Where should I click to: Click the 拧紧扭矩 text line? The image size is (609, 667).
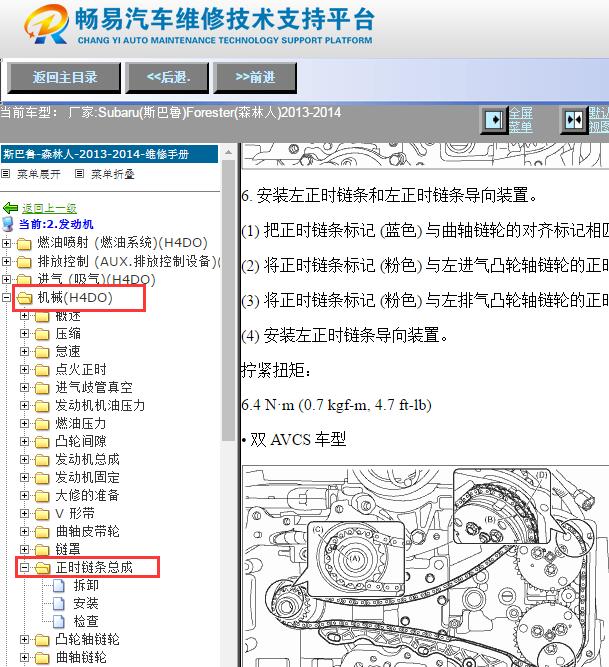[276, 370]
